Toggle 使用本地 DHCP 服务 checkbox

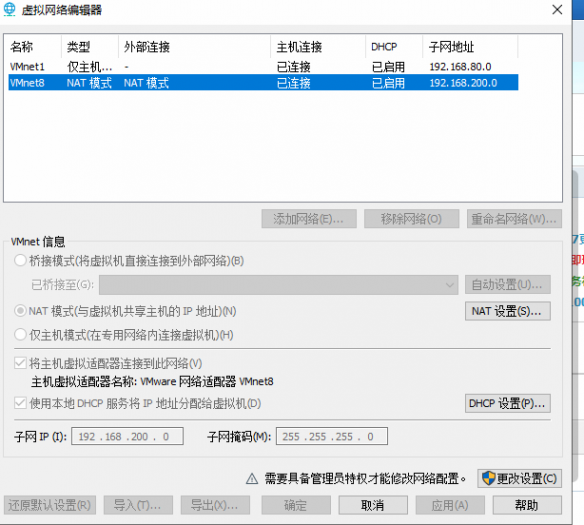click(x=20, y=403)
